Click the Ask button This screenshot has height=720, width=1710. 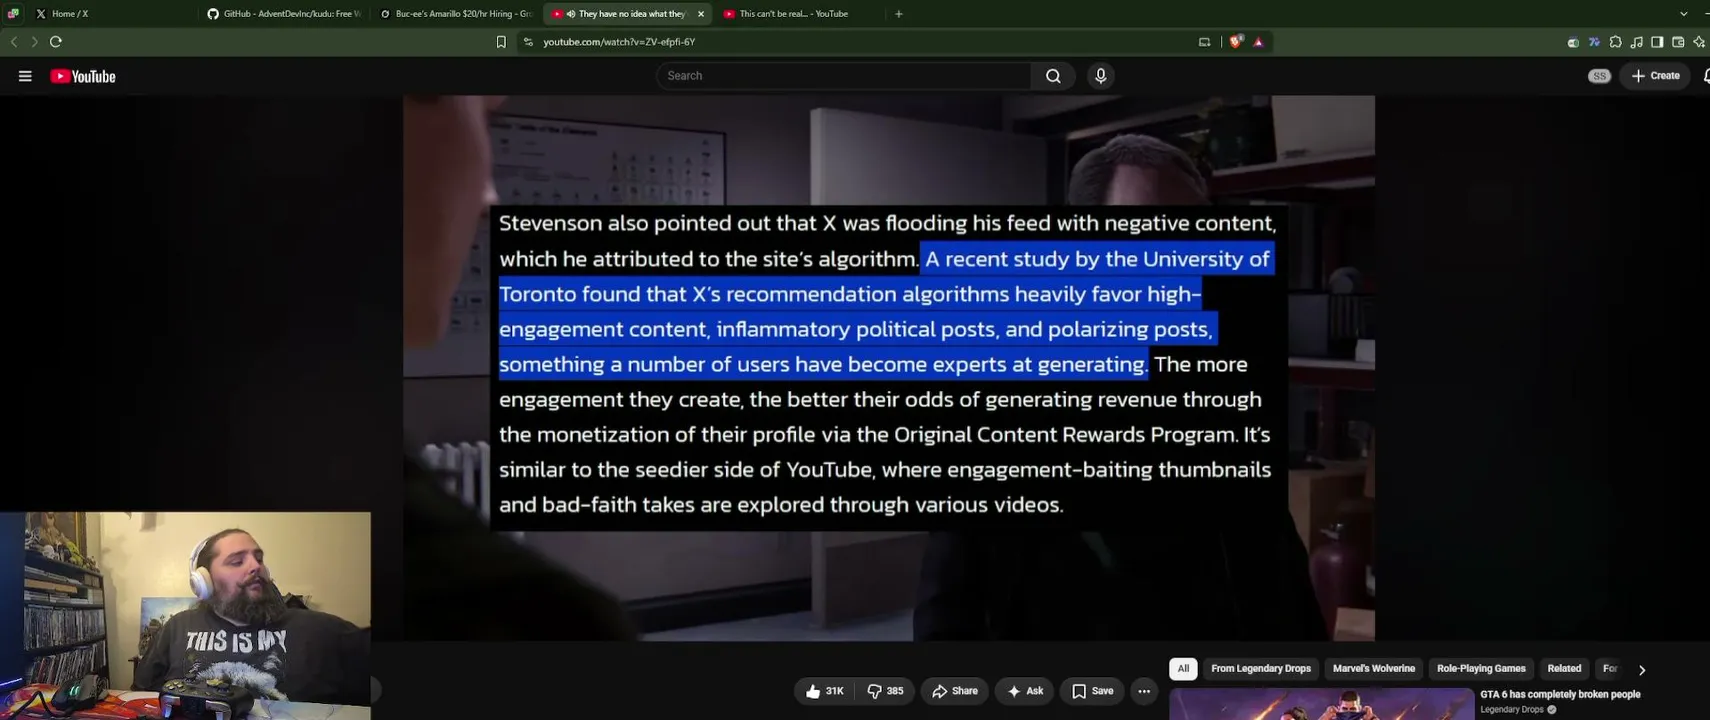pyautogui.click(x=1025, y=691)
